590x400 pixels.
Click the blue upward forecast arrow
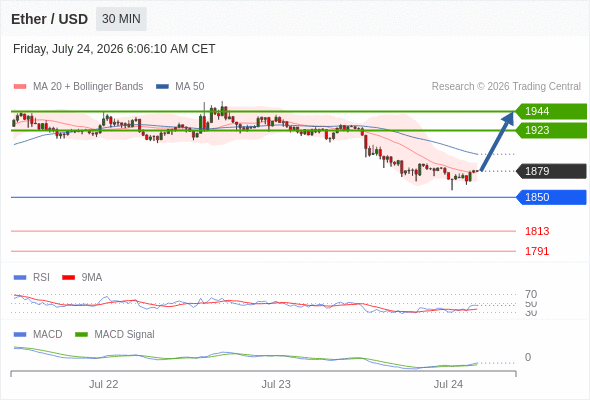click(497, 141)
